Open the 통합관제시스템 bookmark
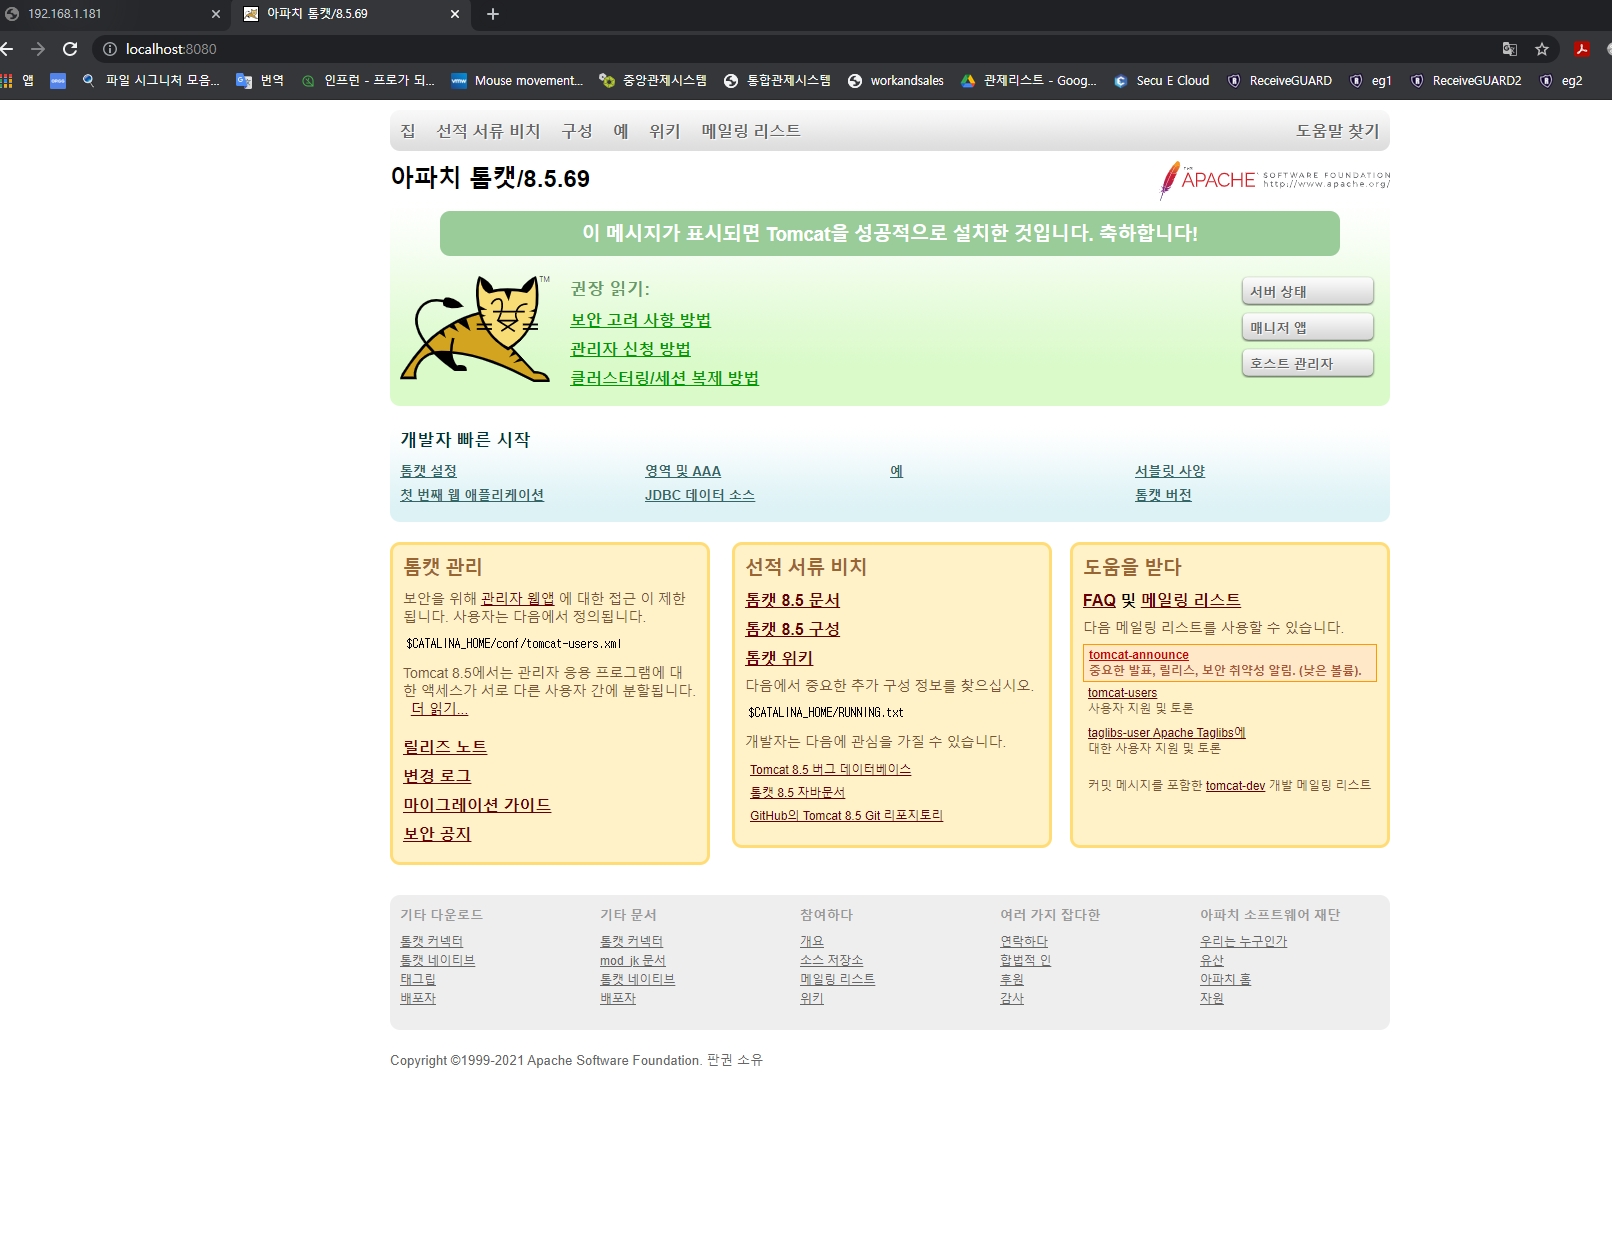Image resolution: width=1612 pixels, height=1240 pixels. tap(777, 81)
